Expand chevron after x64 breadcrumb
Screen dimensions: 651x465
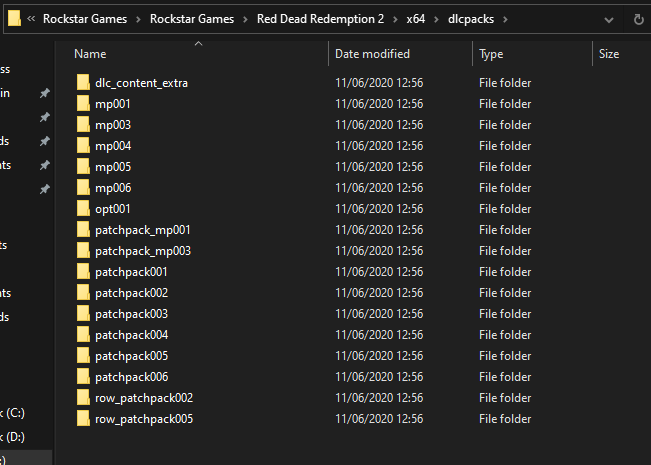pyautogui.click(x=436, y=19)
